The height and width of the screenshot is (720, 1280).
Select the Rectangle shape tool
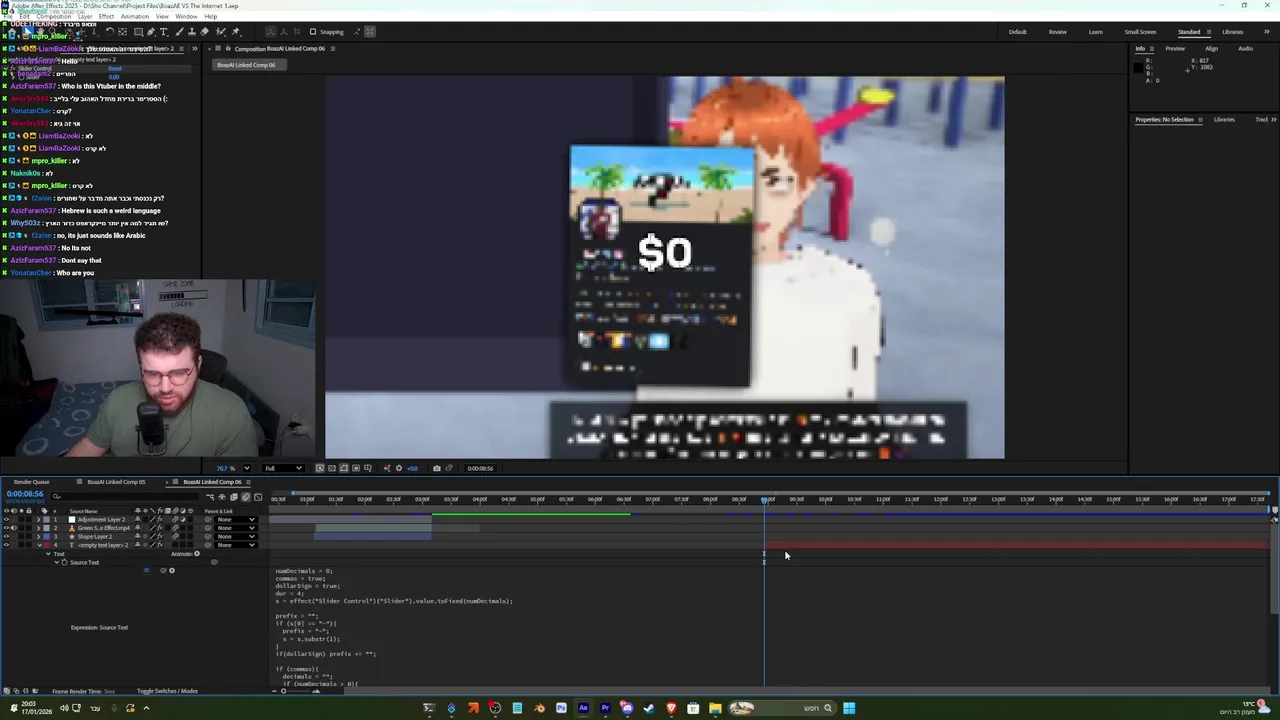pos(138,32)
